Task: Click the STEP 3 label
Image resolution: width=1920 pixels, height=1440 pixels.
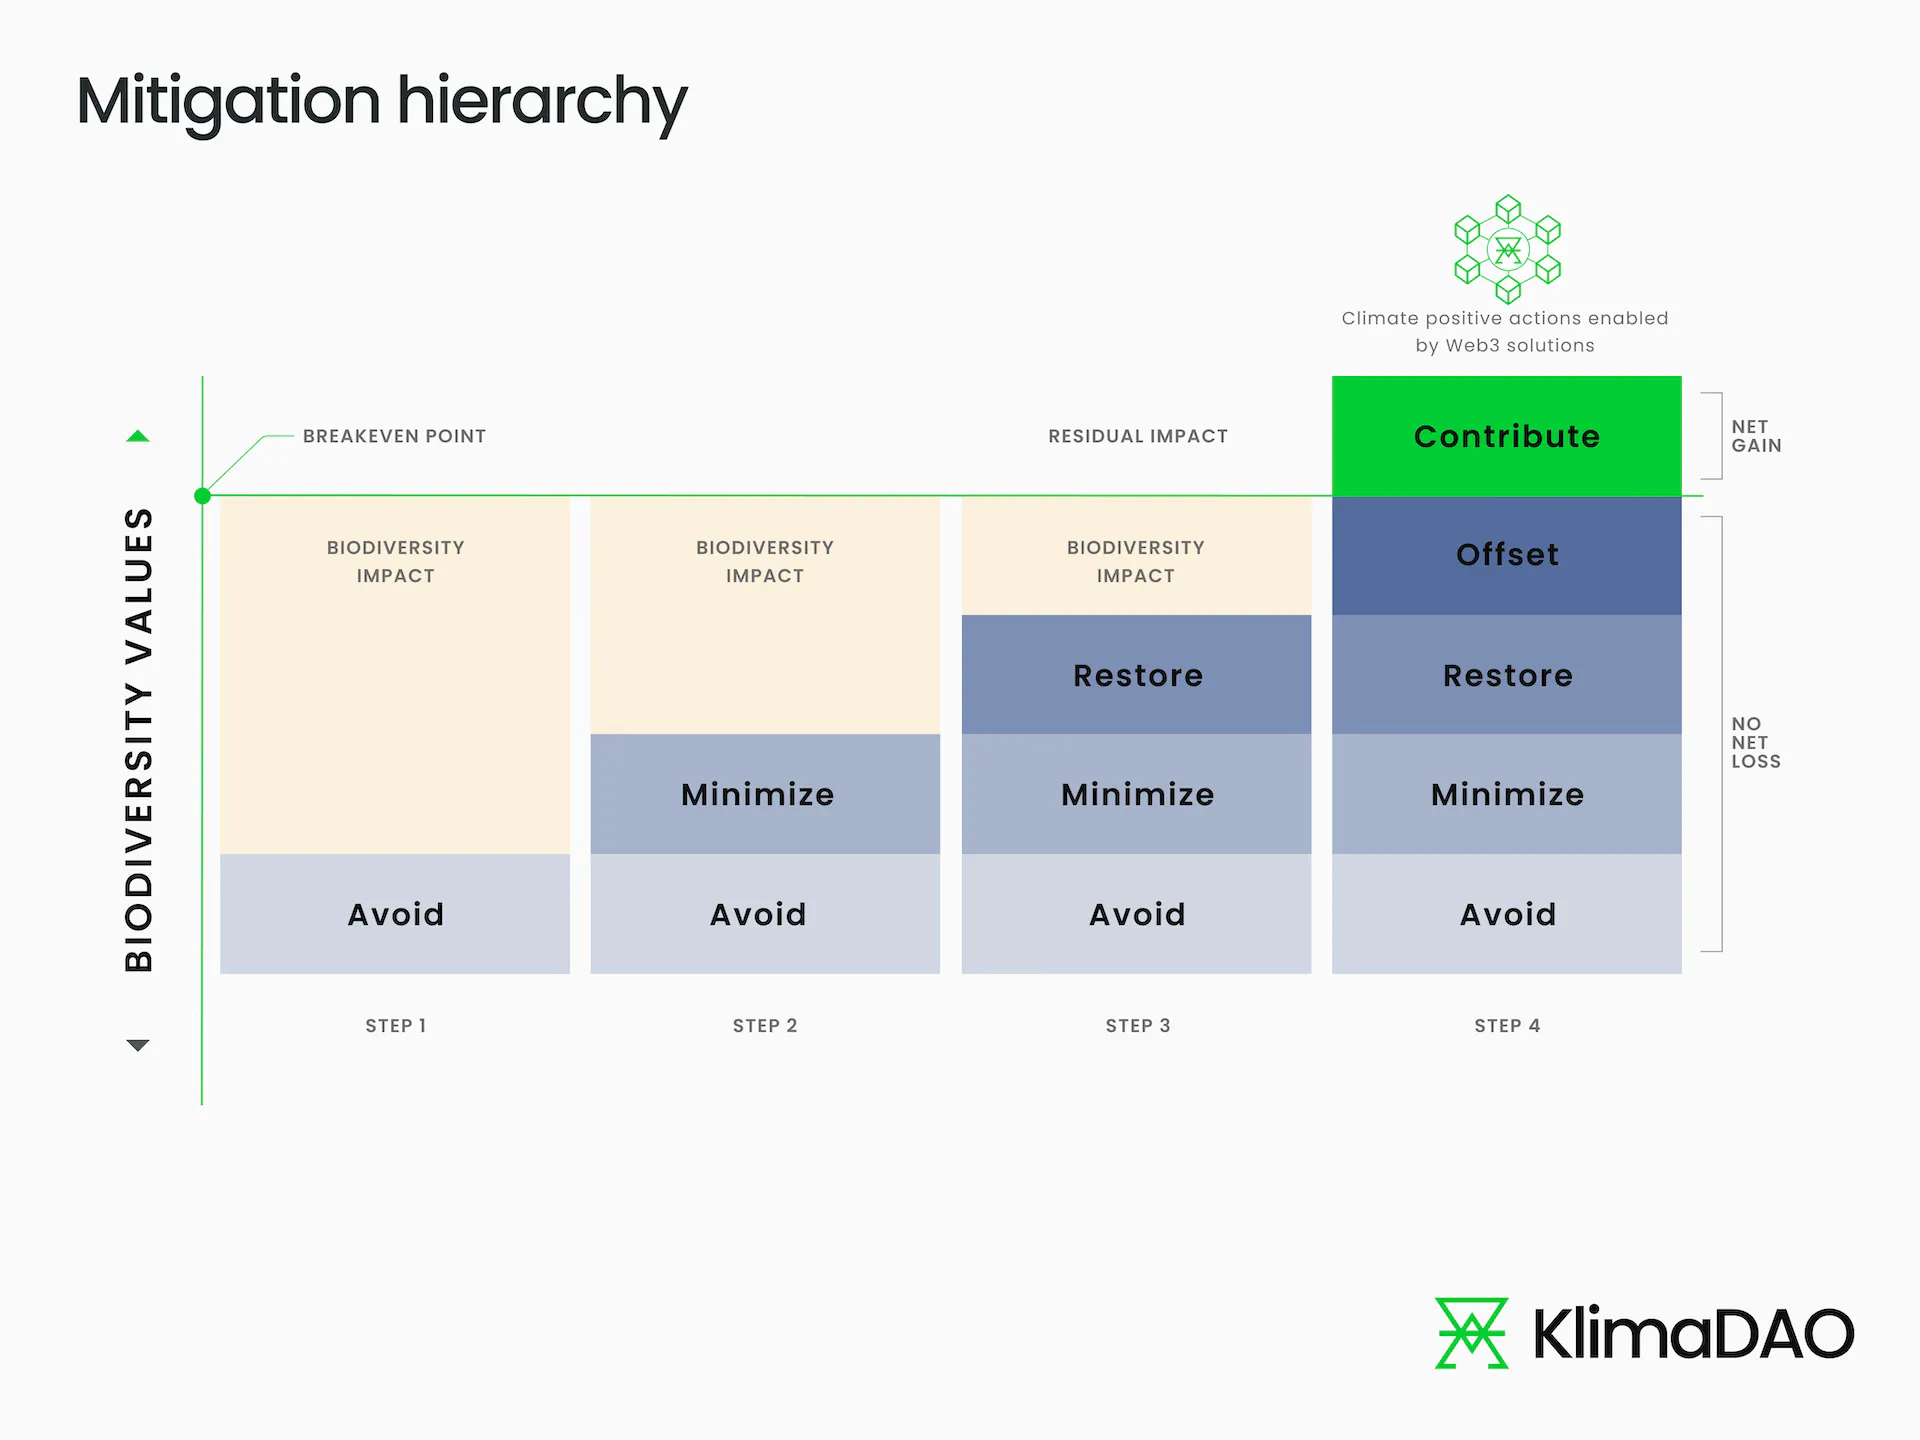Action: [x=1138, y=1025]
